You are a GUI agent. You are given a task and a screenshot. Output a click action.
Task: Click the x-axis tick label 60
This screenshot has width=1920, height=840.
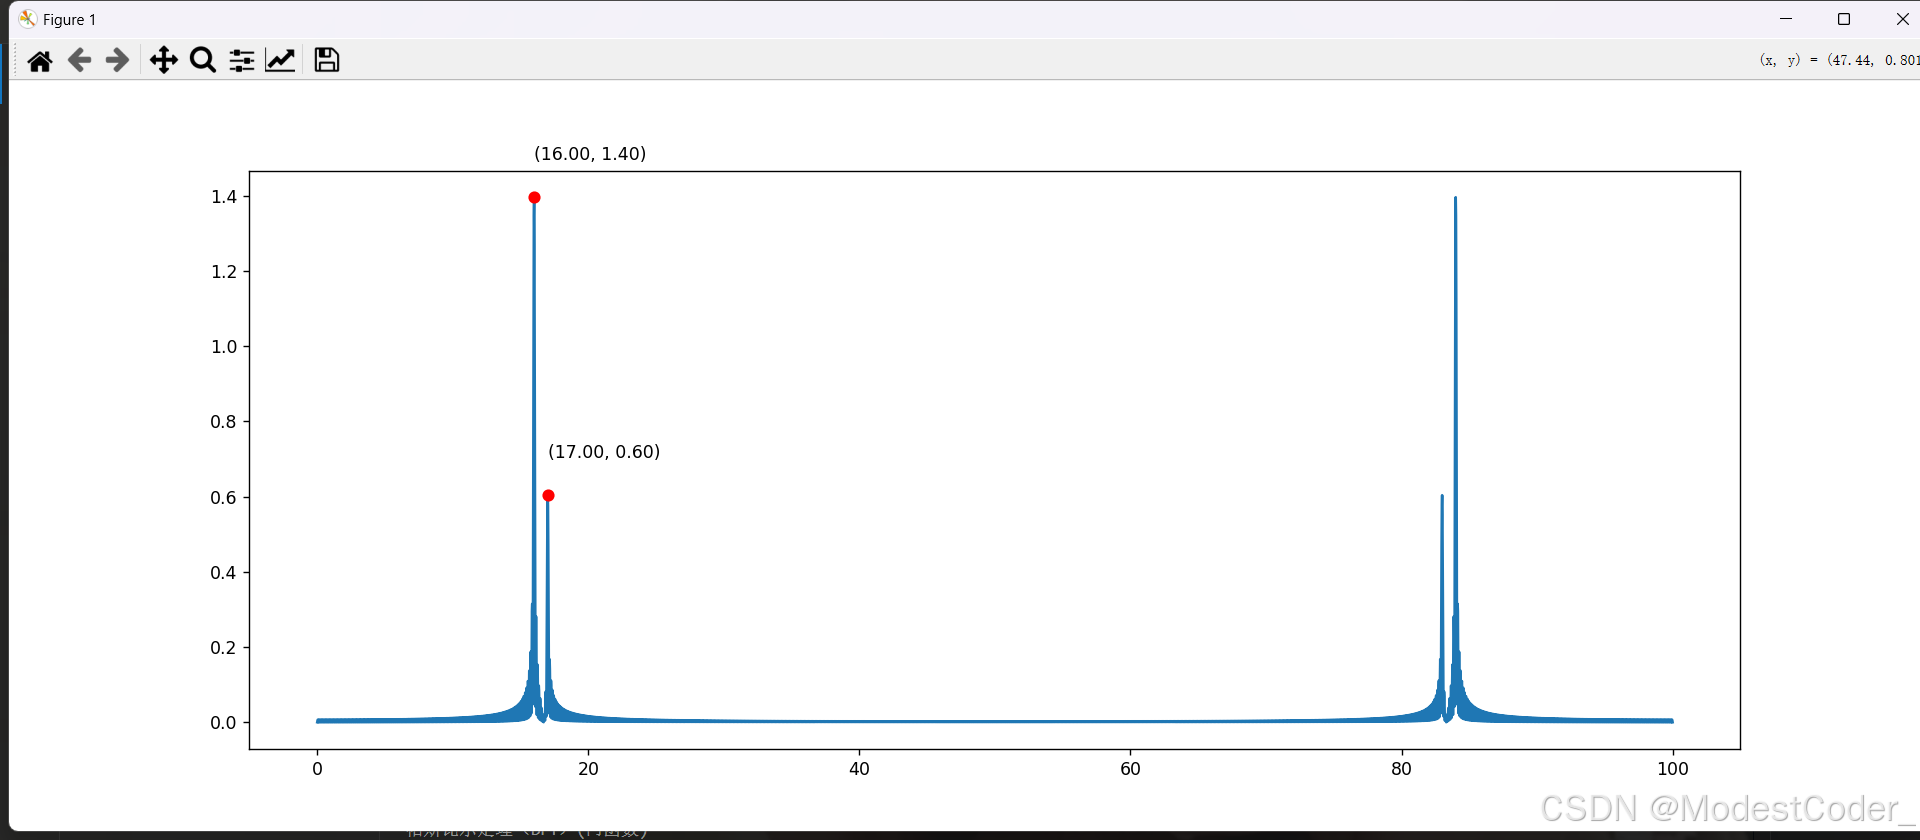[1130, 769]
